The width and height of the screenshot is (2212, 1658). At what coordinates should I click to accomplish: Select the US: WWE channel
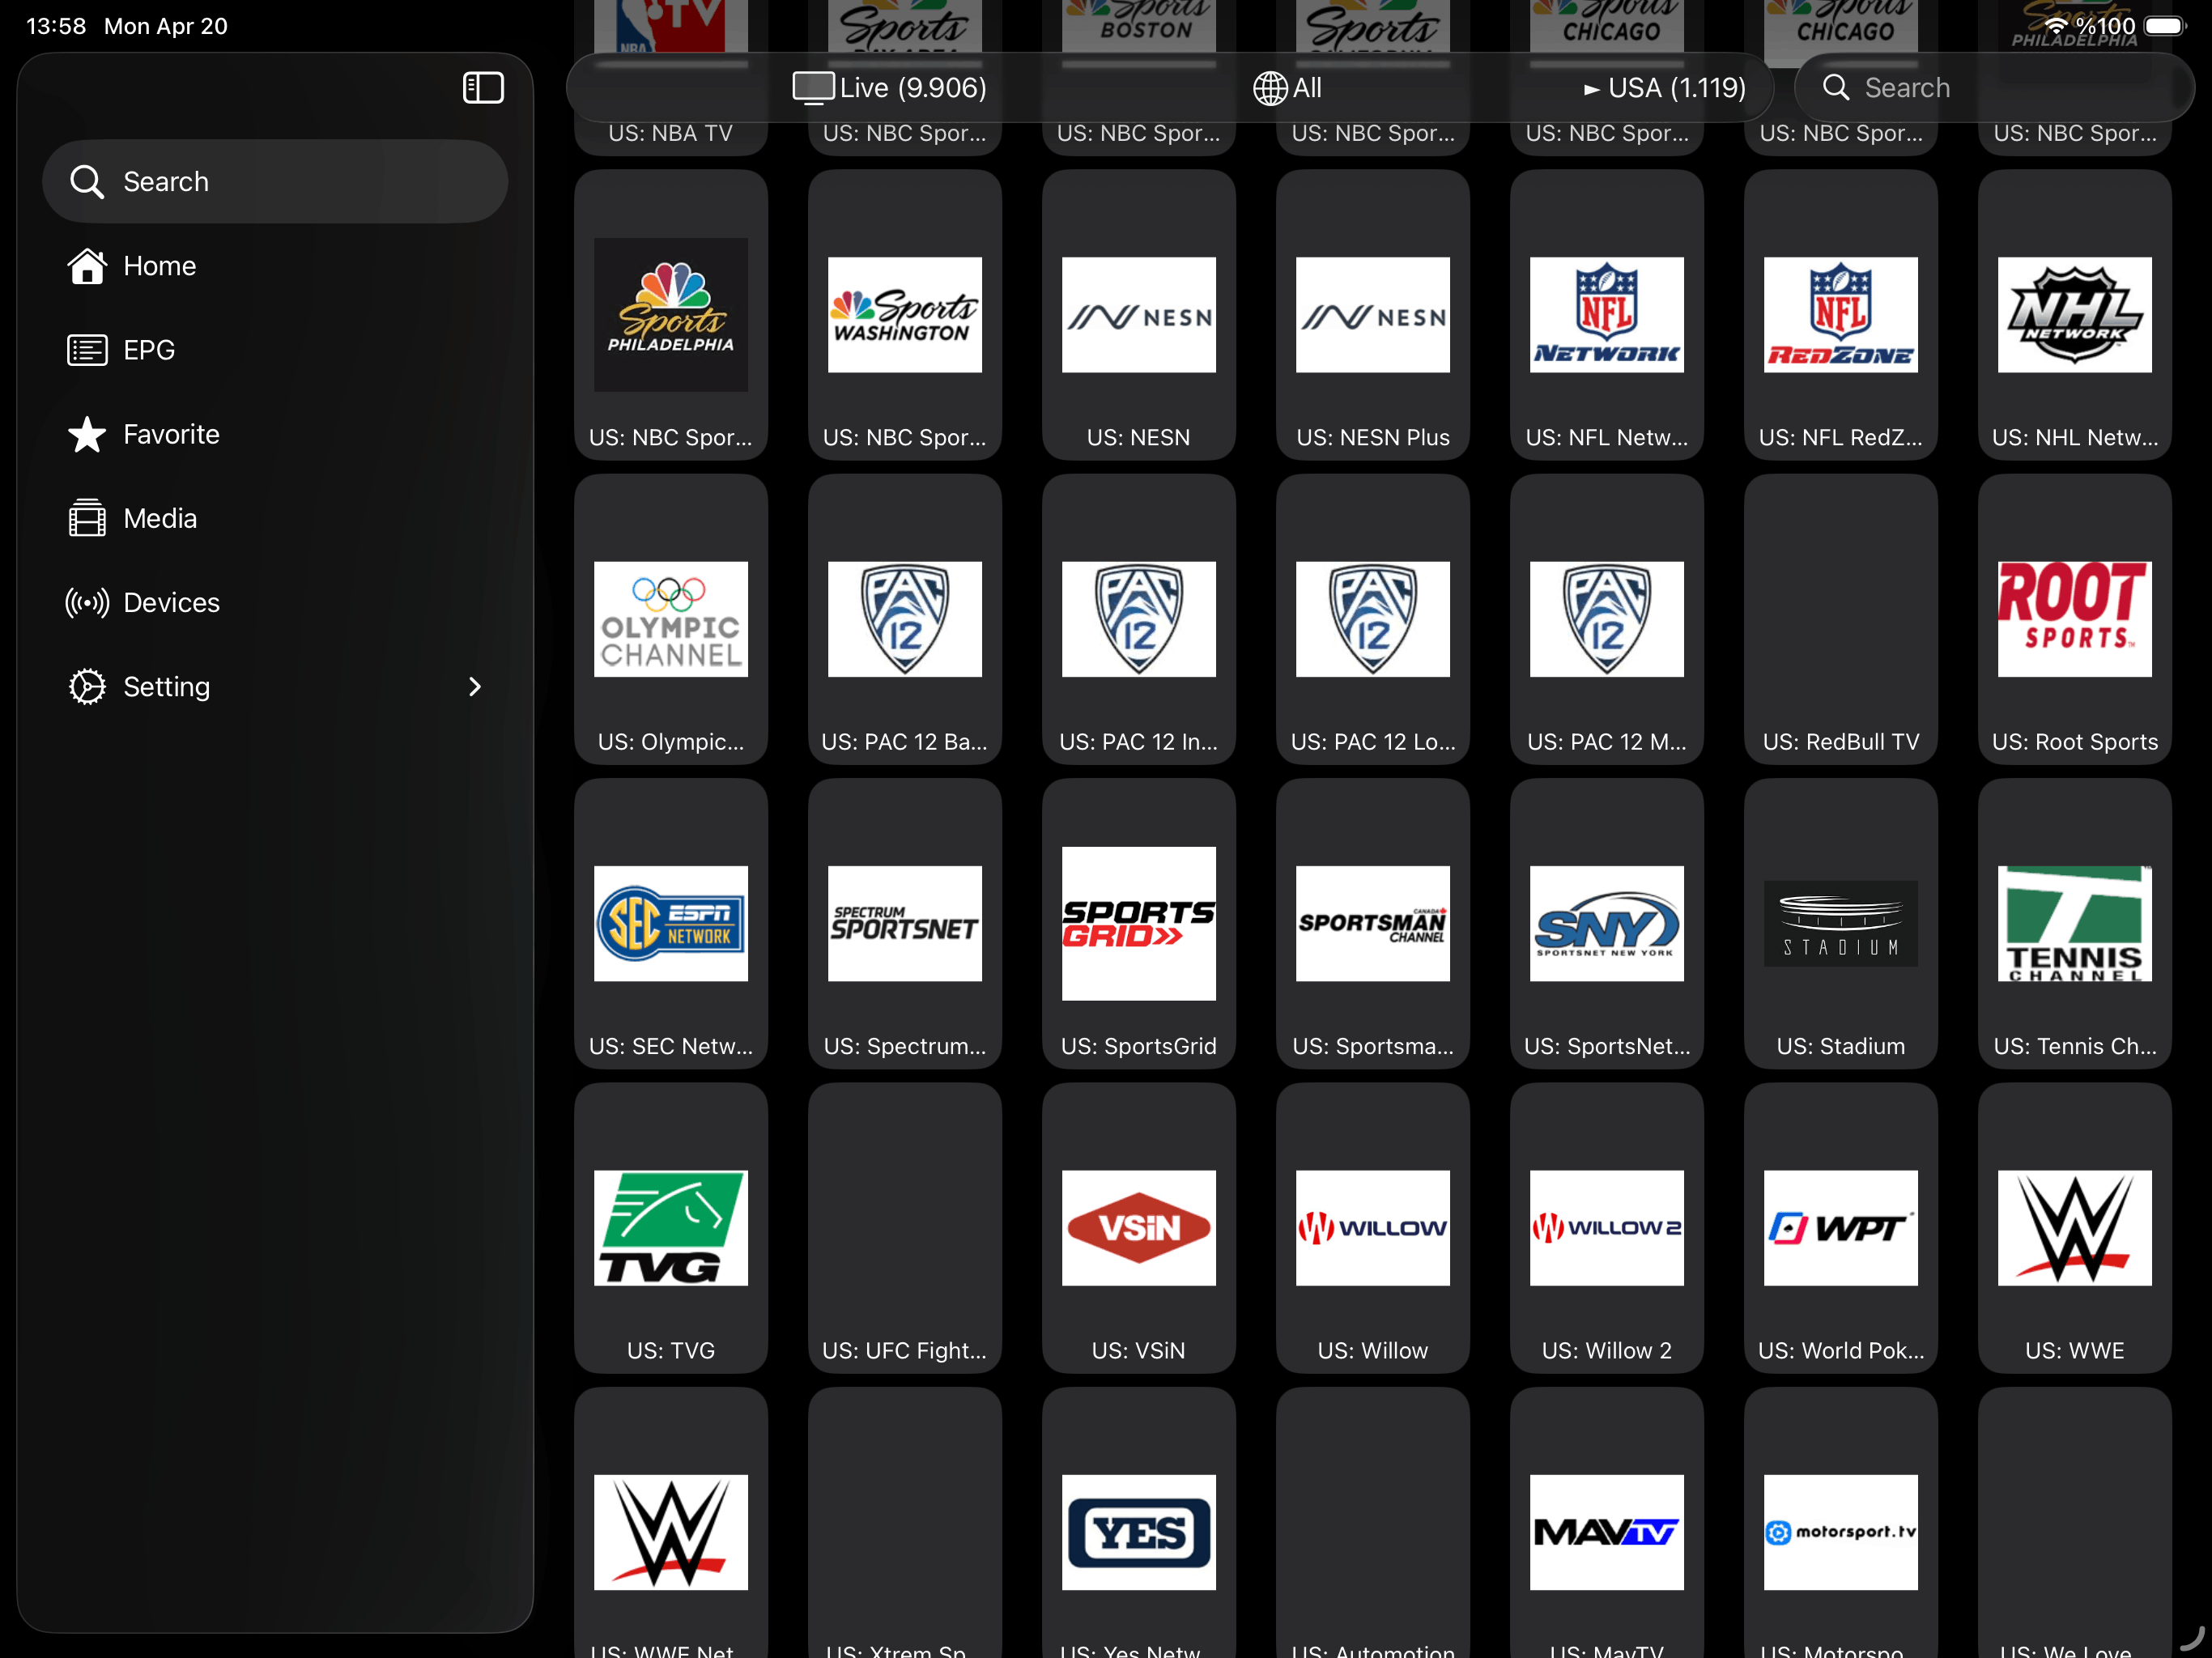pos(2075,1228)
